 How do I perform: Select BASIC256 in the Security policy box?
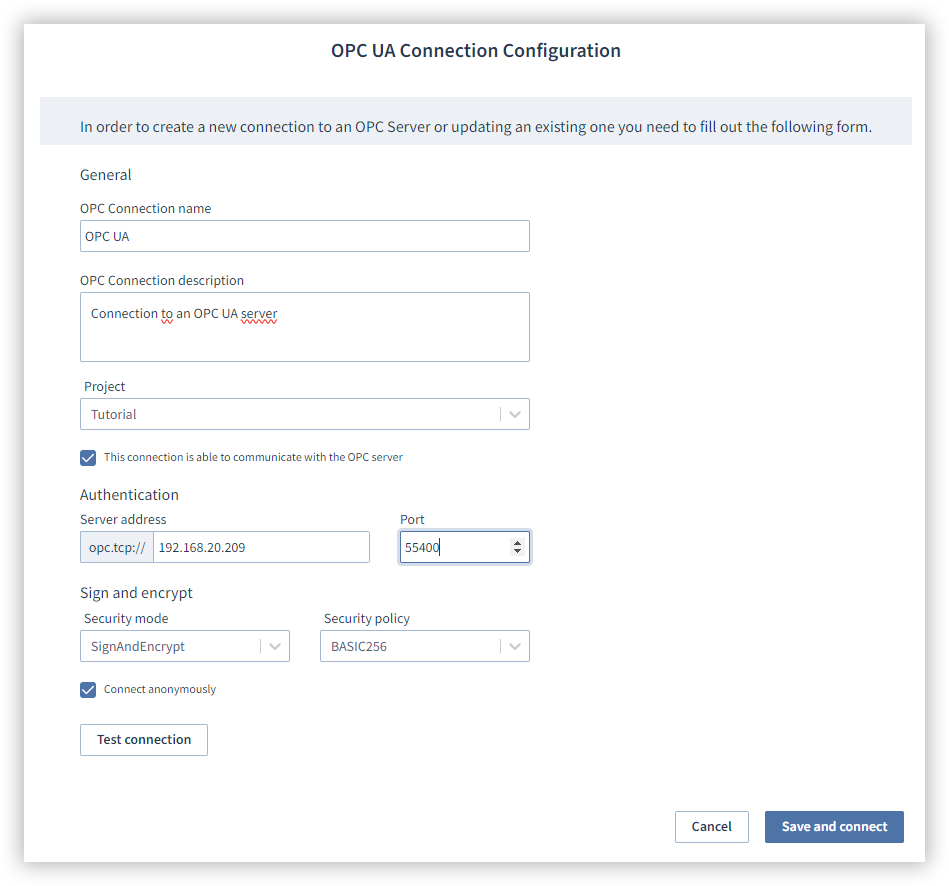(425, 646)
